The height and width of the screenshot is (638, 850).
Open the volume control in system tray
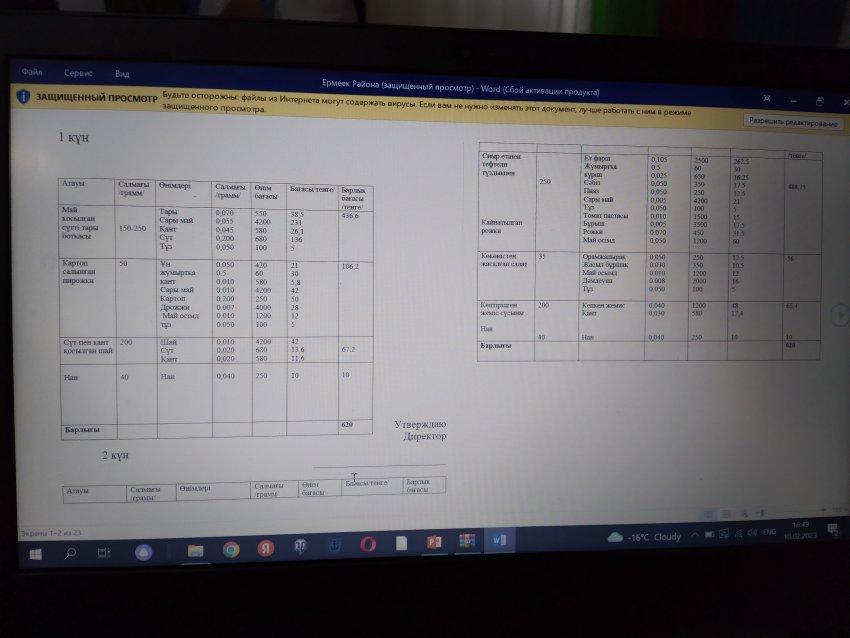click(752, 533)
